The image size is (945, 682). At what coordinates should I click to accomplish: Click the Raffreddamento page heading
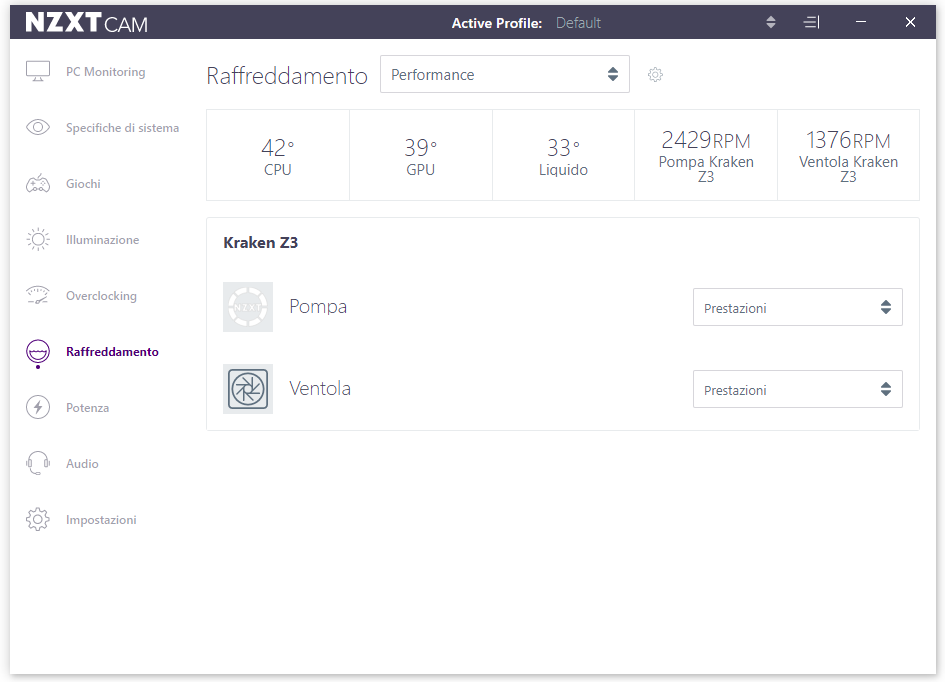point(287,76)
